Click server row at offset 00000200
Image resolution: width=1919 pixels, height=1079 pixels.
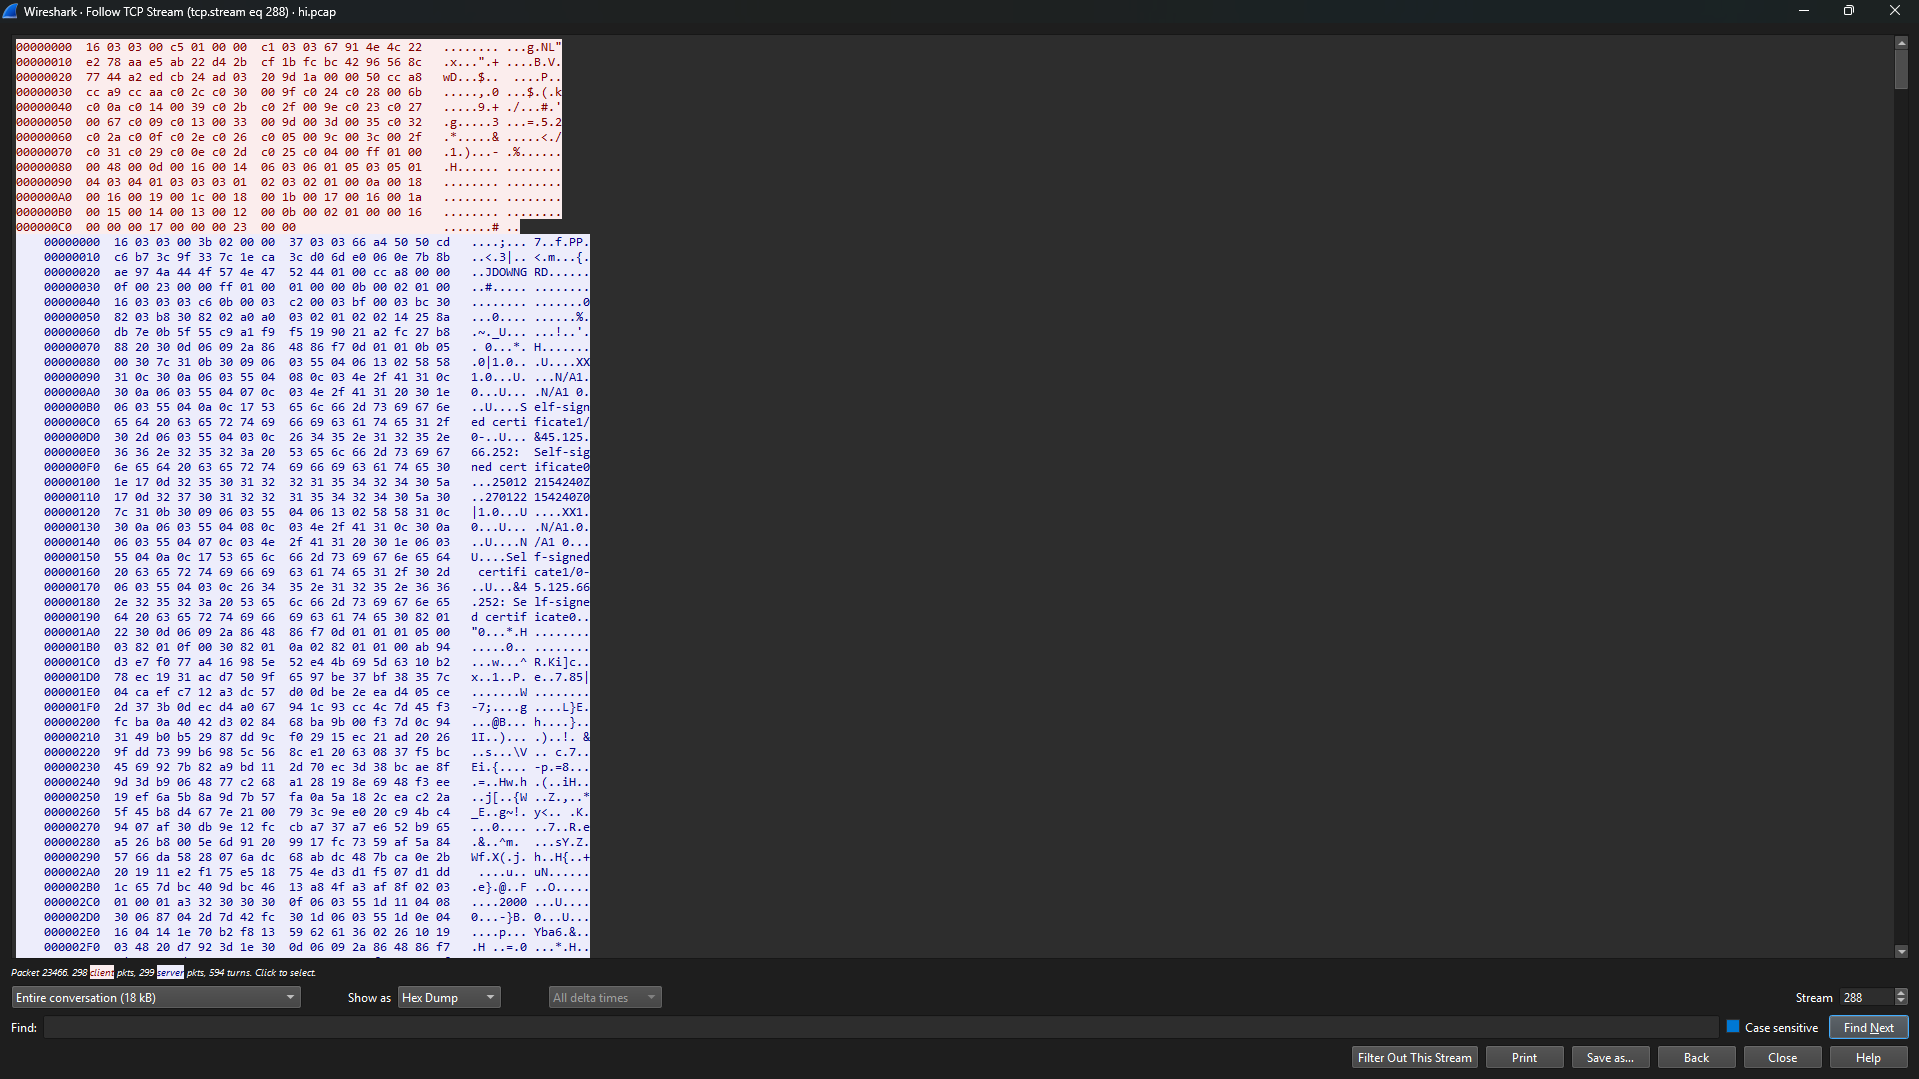click(x=316, y=722)
